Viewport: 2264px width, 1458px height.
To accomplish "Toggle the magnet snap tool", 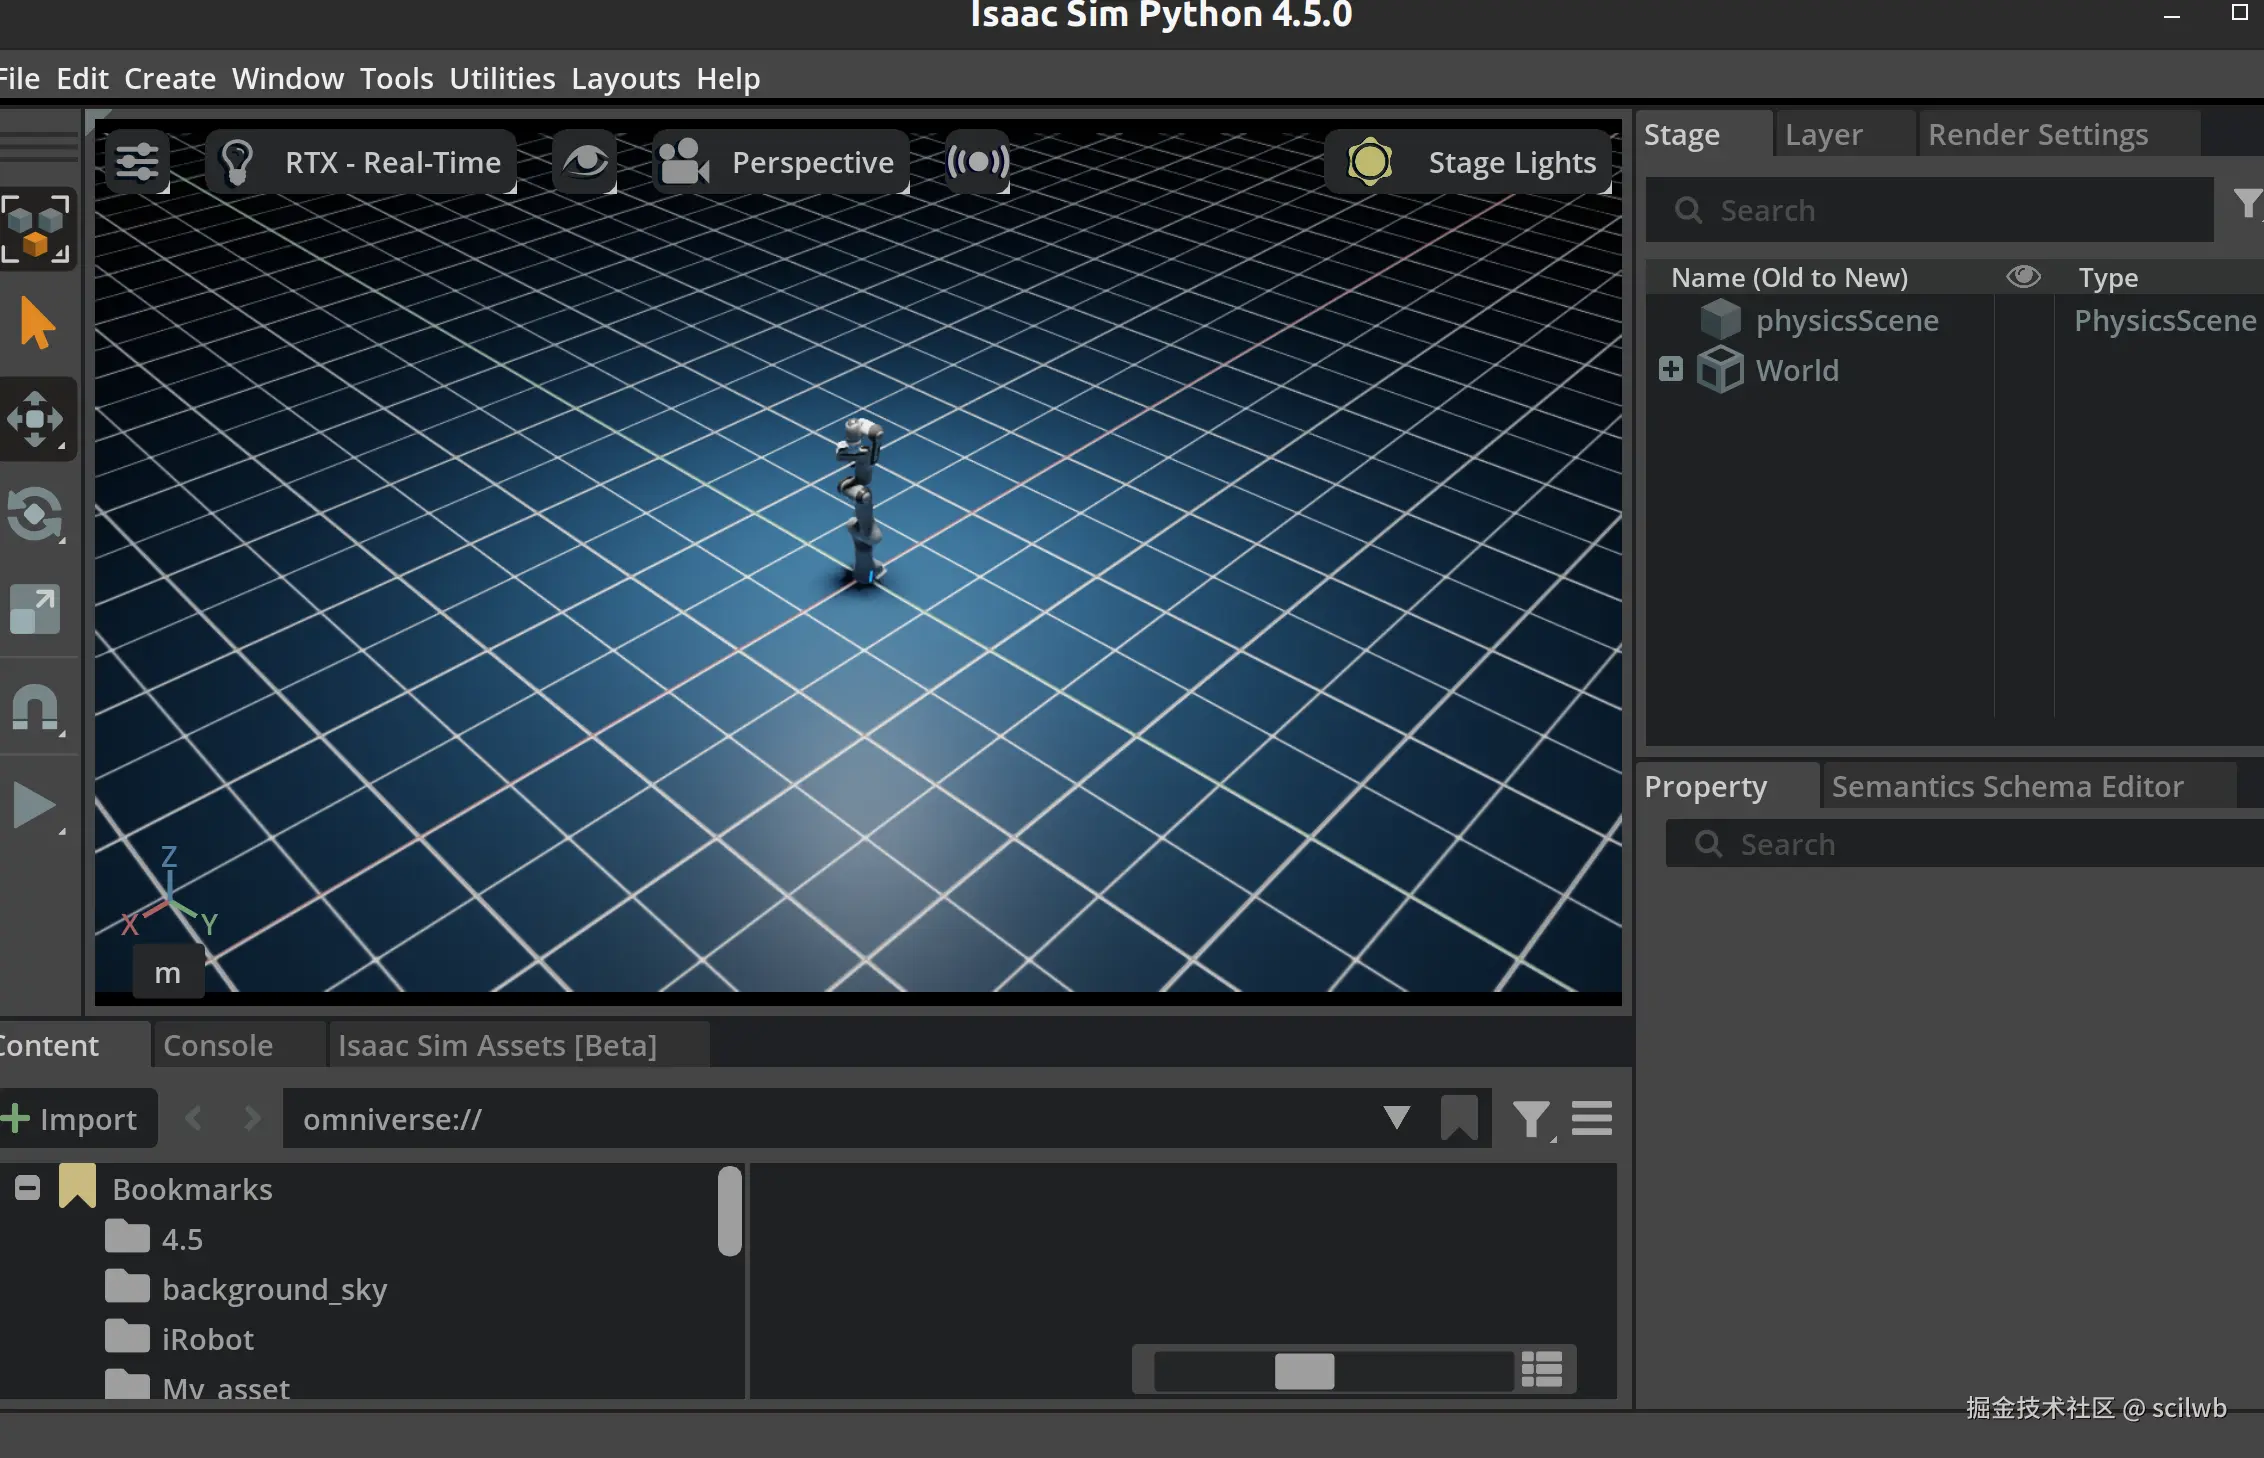I will 36,708.
